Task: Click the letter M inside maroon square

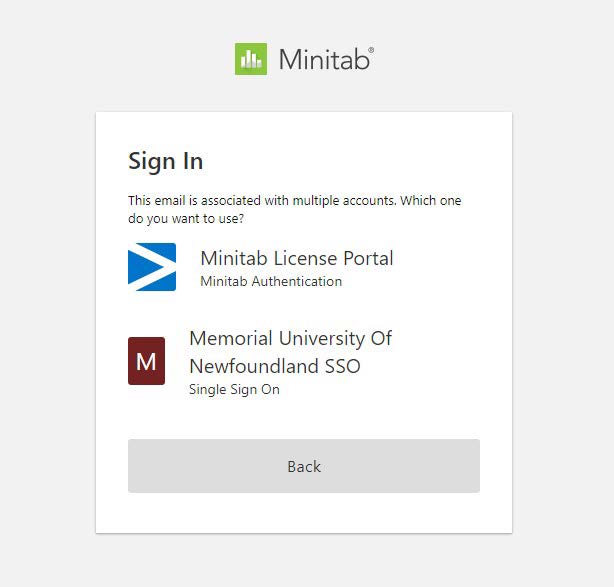Action: [x=146, y=361]
